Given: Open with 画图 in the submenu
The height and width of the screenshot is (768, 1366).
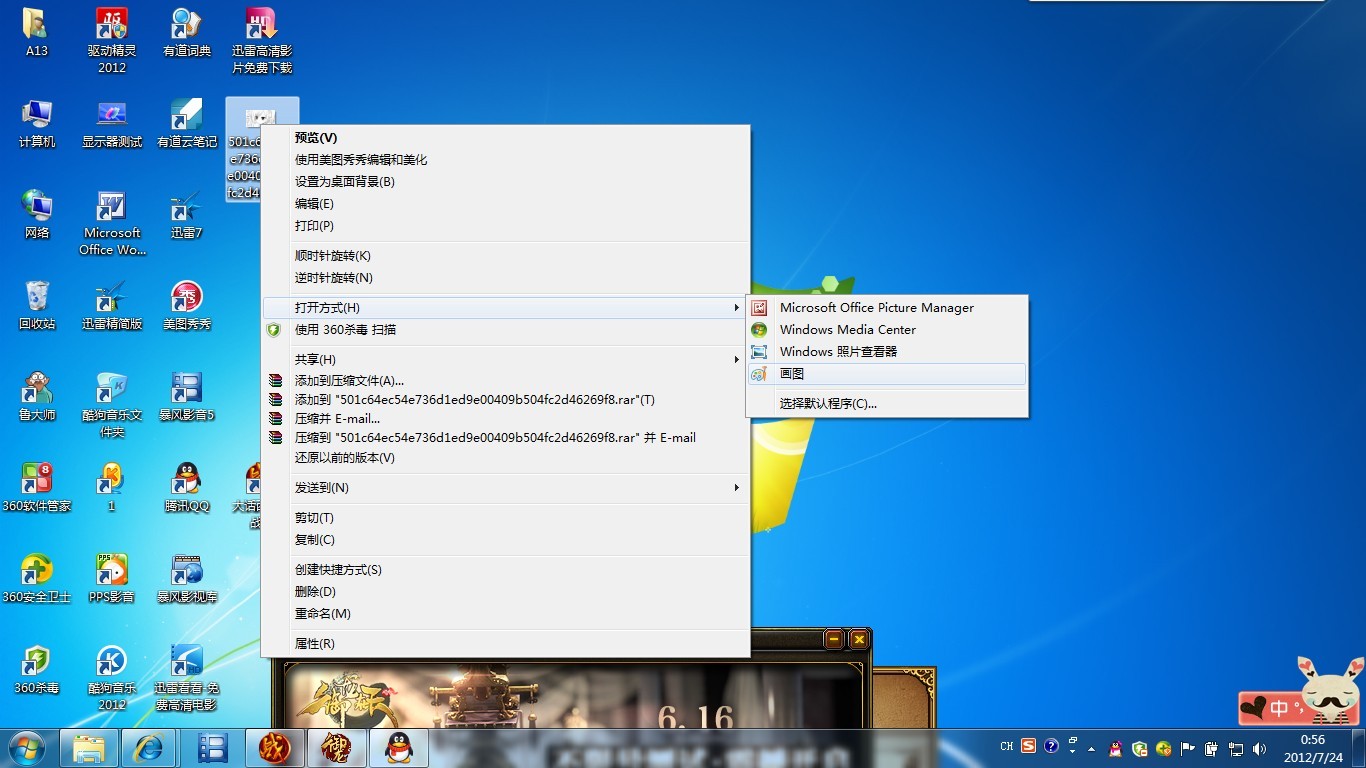Looking at the screenshot, I should [x=887, y=373].
